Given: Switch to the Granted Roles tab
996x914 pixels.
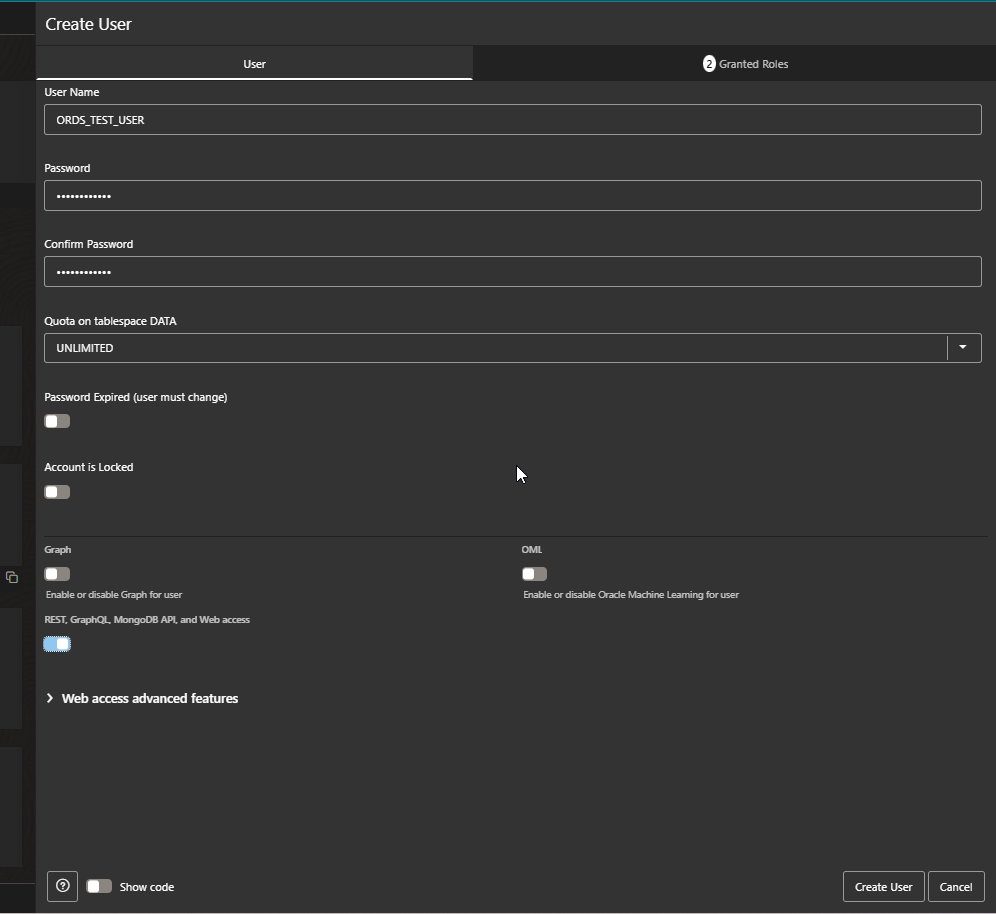Looking at the screenshot, I should pyautogui.click(x=745, y=63).
